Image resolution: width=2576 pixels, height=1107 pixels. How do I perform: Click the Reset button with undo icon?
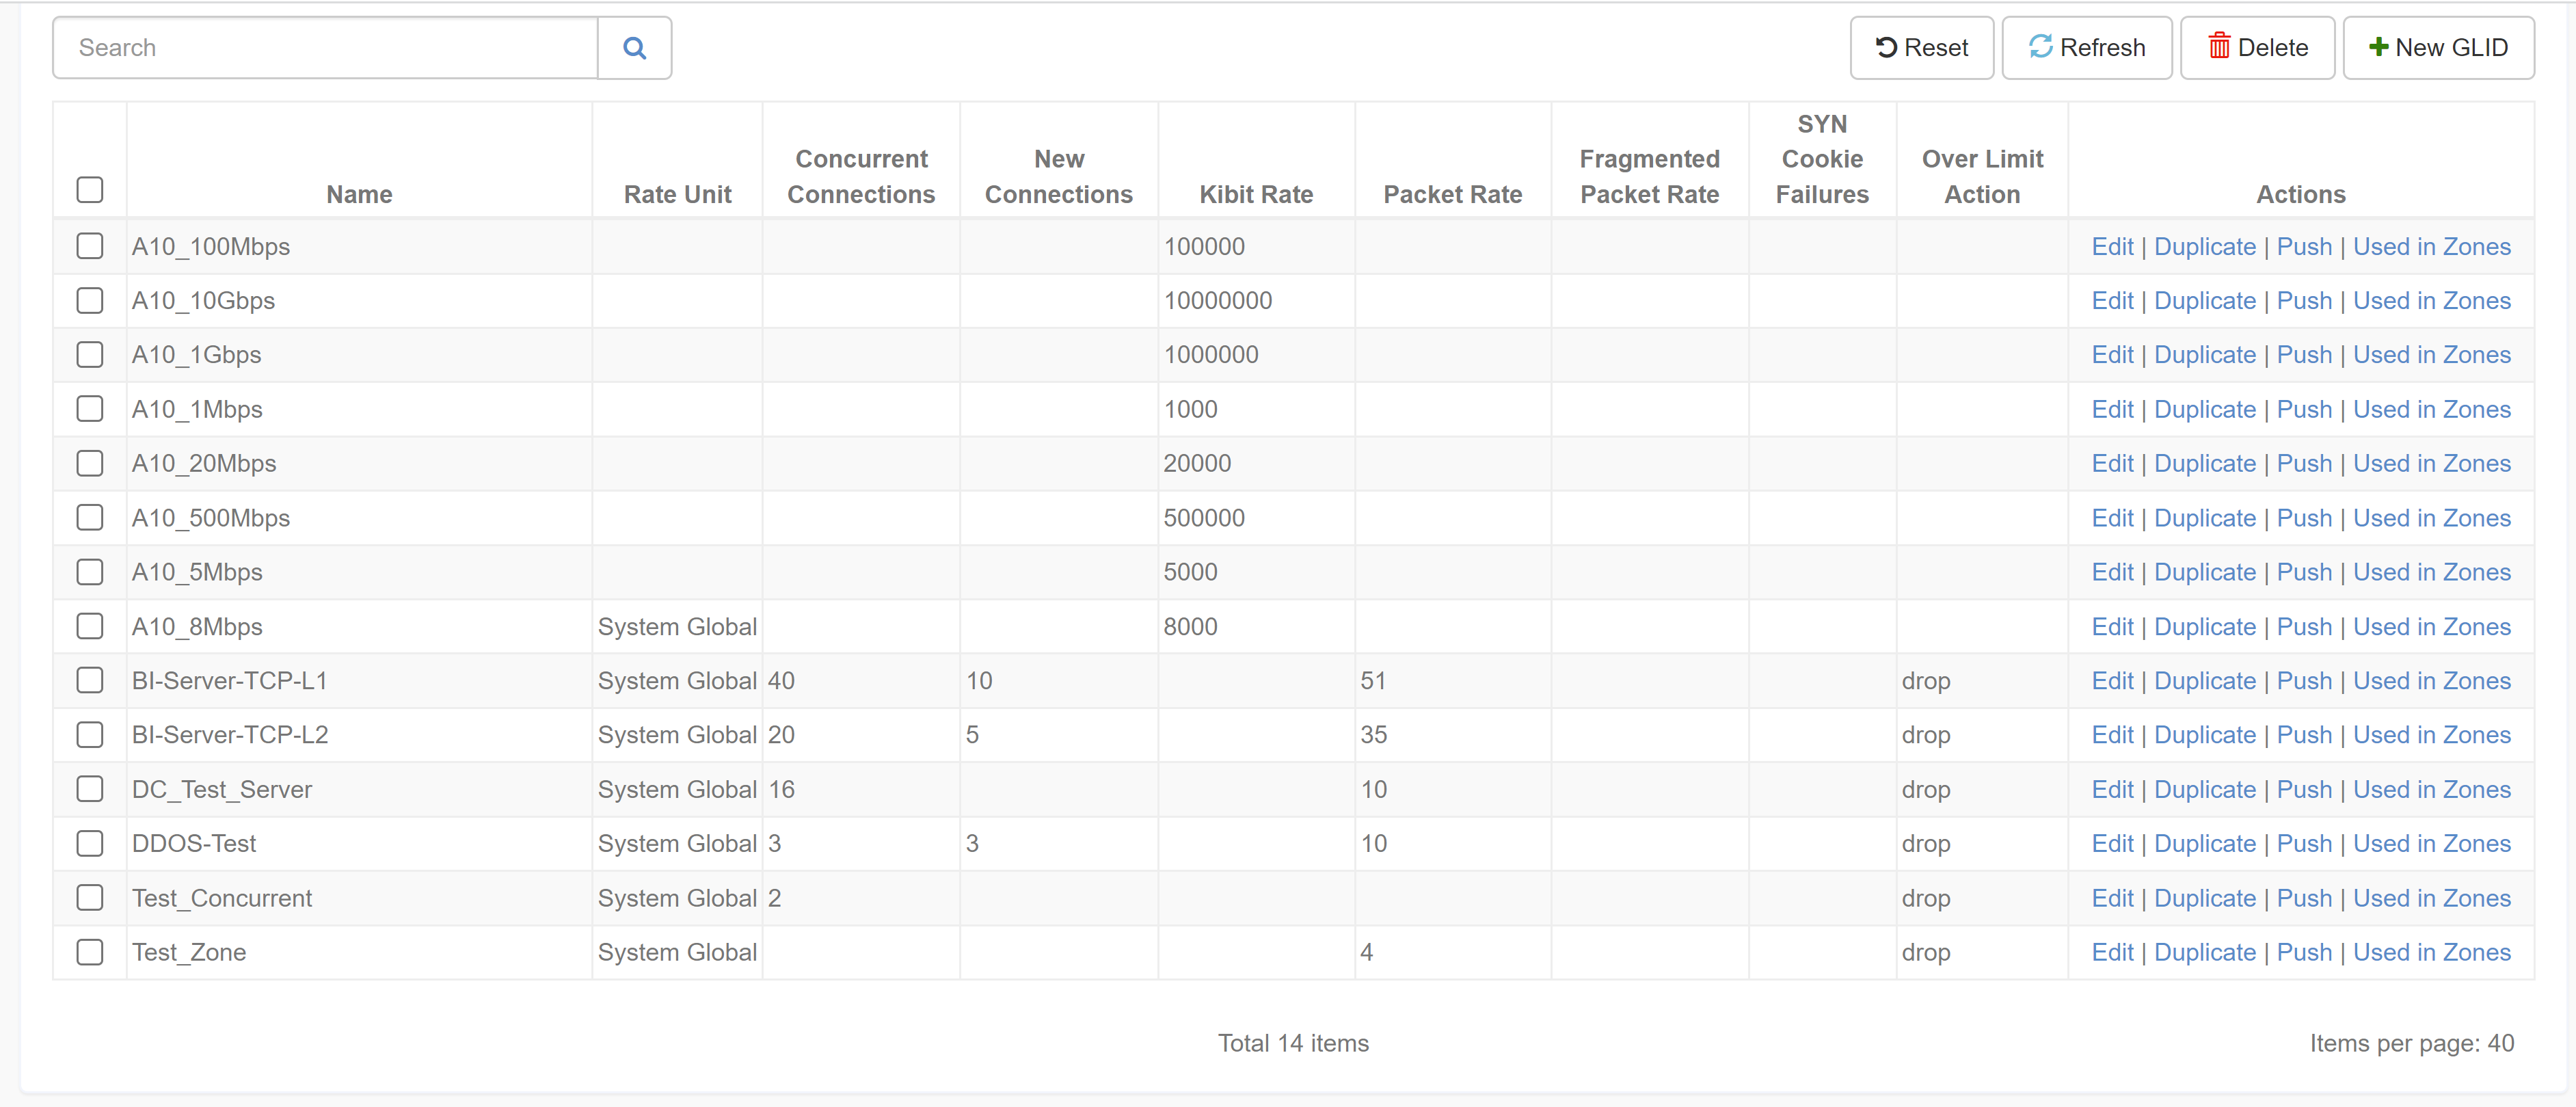[1921, 48]
